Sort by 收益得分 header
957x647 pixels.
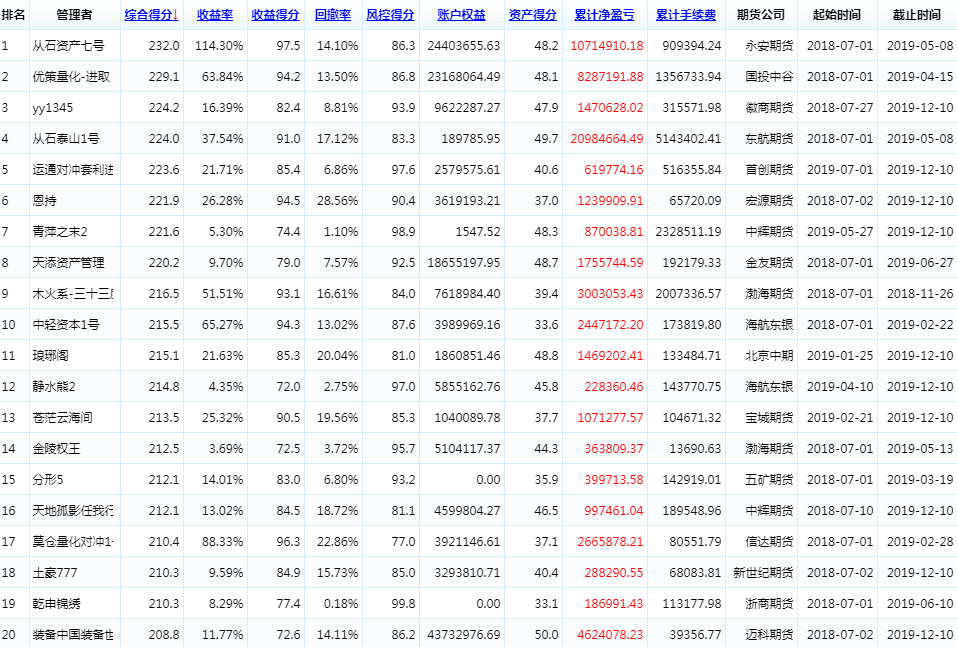point(275,15)
